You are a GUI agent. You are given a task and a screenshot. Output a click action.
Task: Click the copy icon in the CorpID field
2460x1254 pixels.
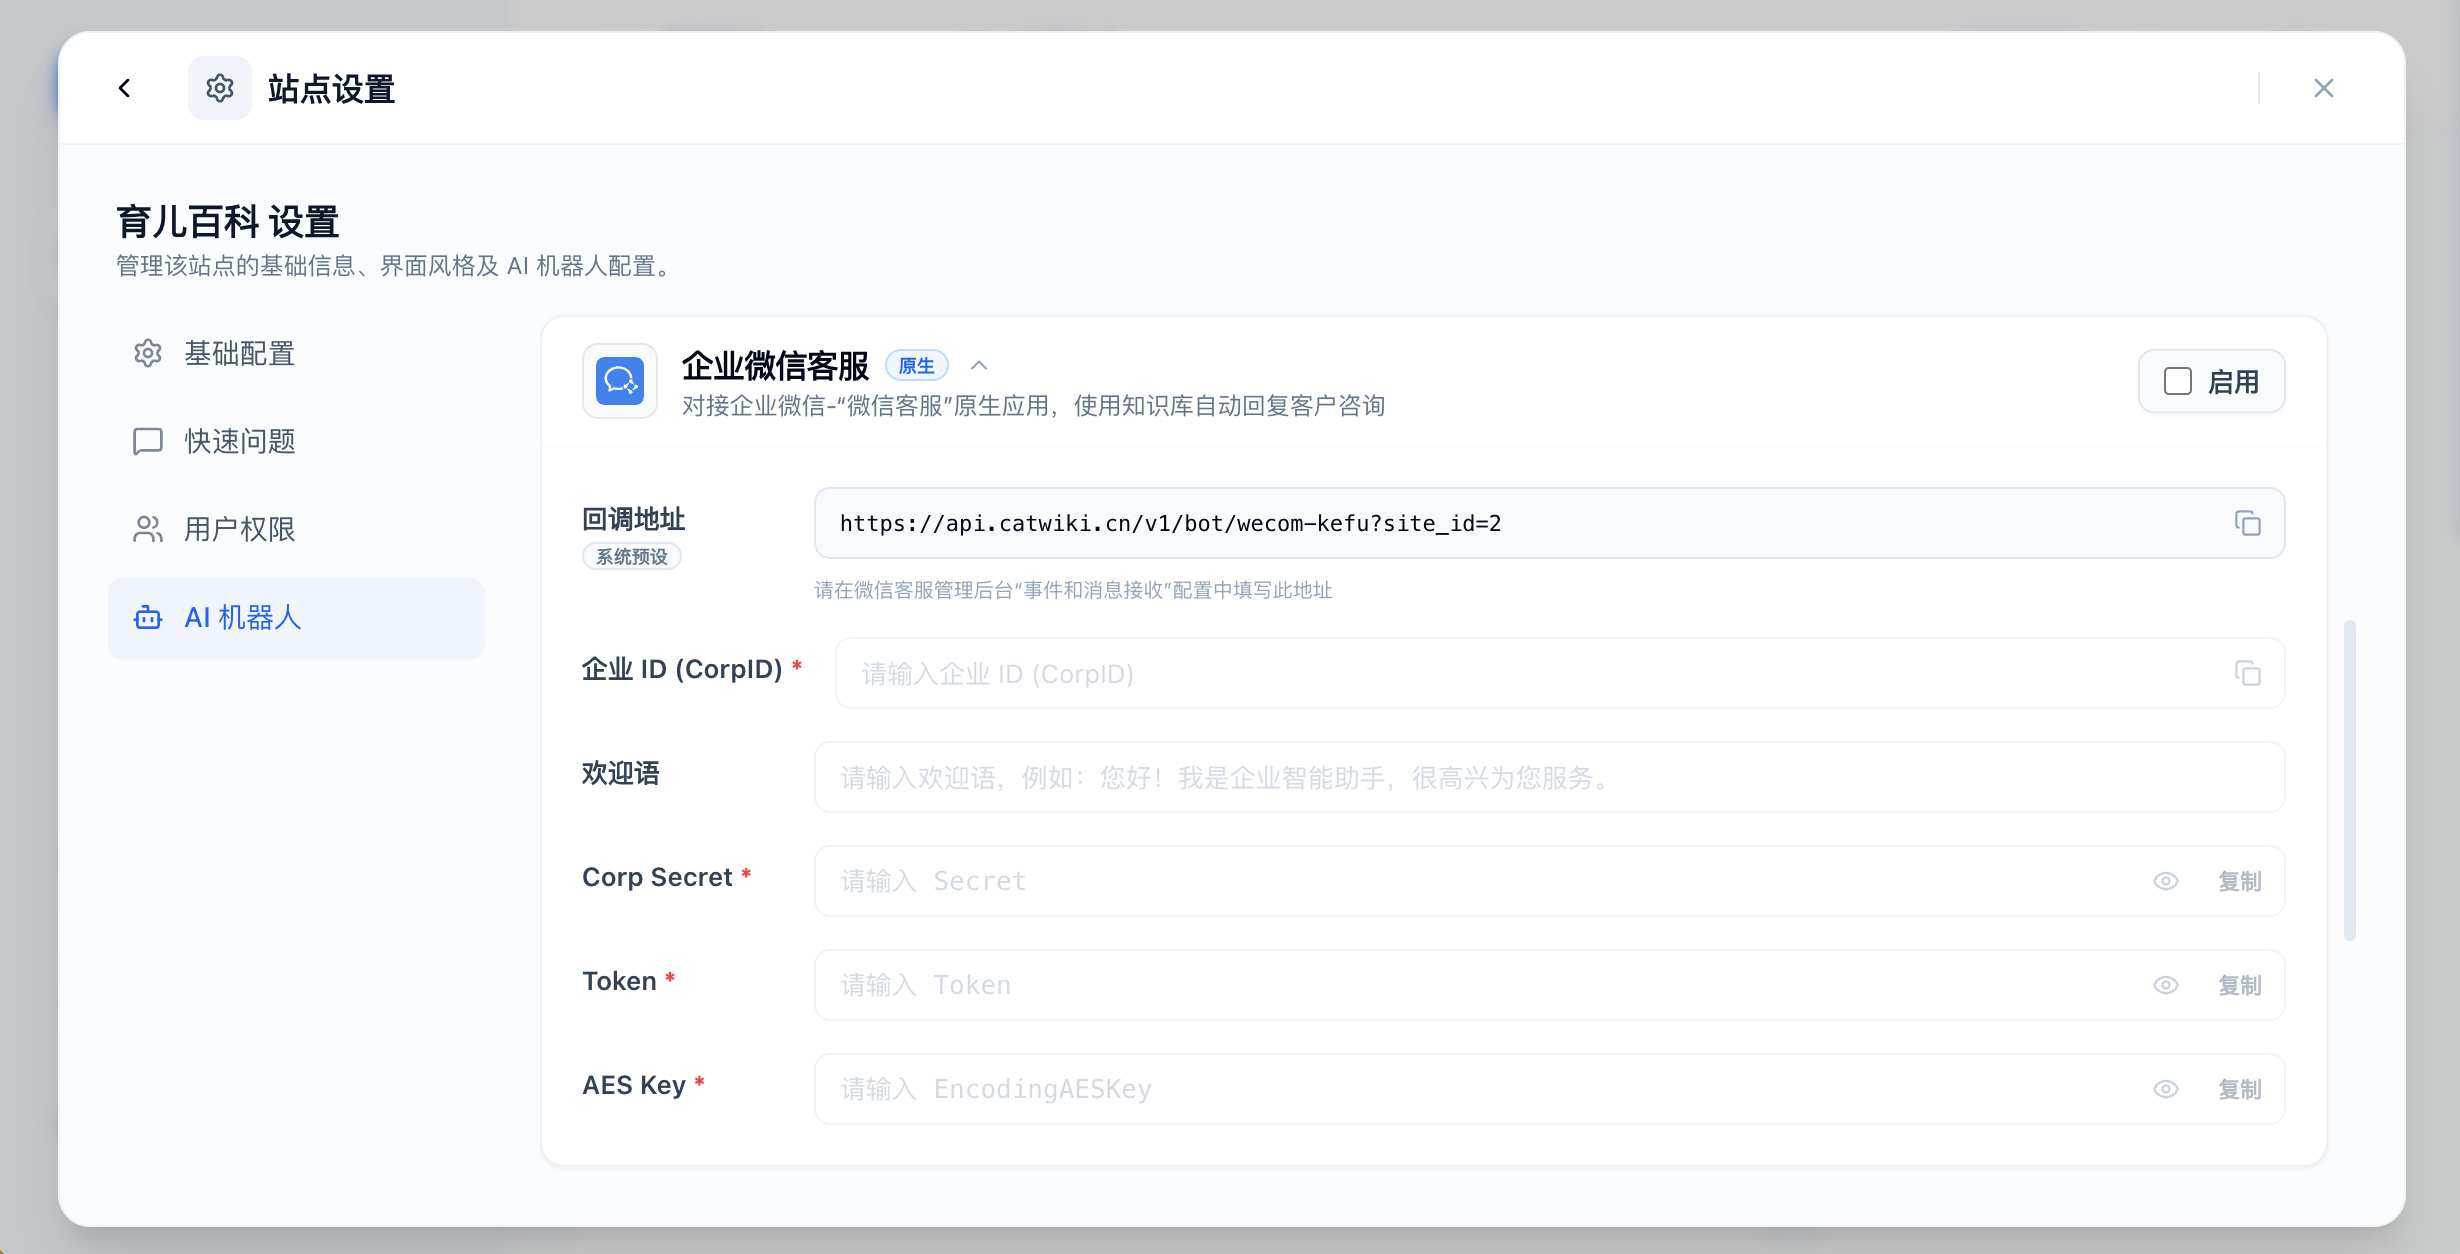2250,673
